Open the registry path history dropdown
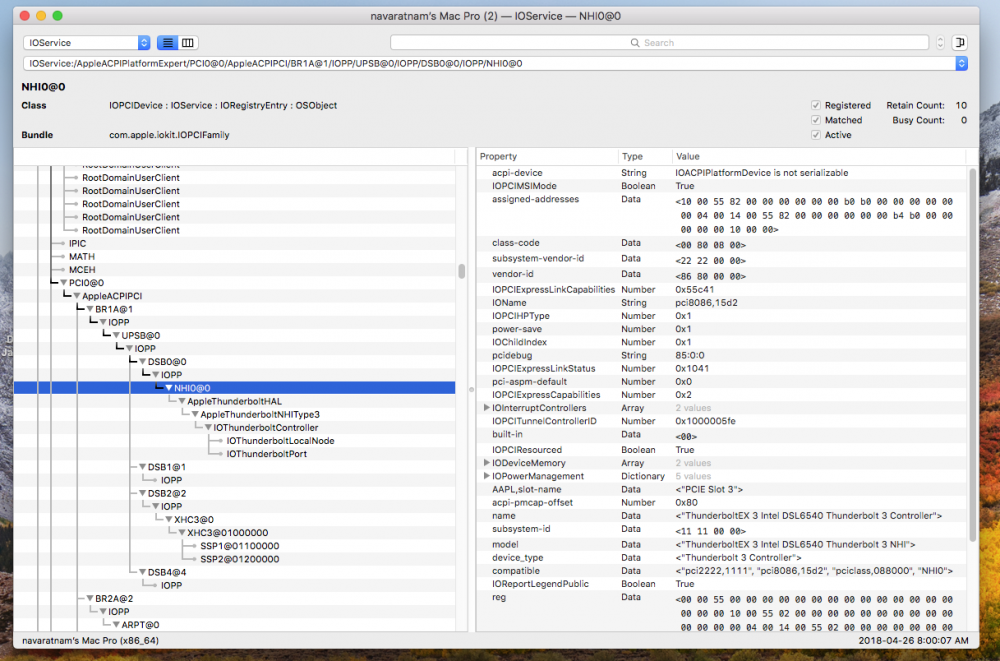 coord(961,63)
